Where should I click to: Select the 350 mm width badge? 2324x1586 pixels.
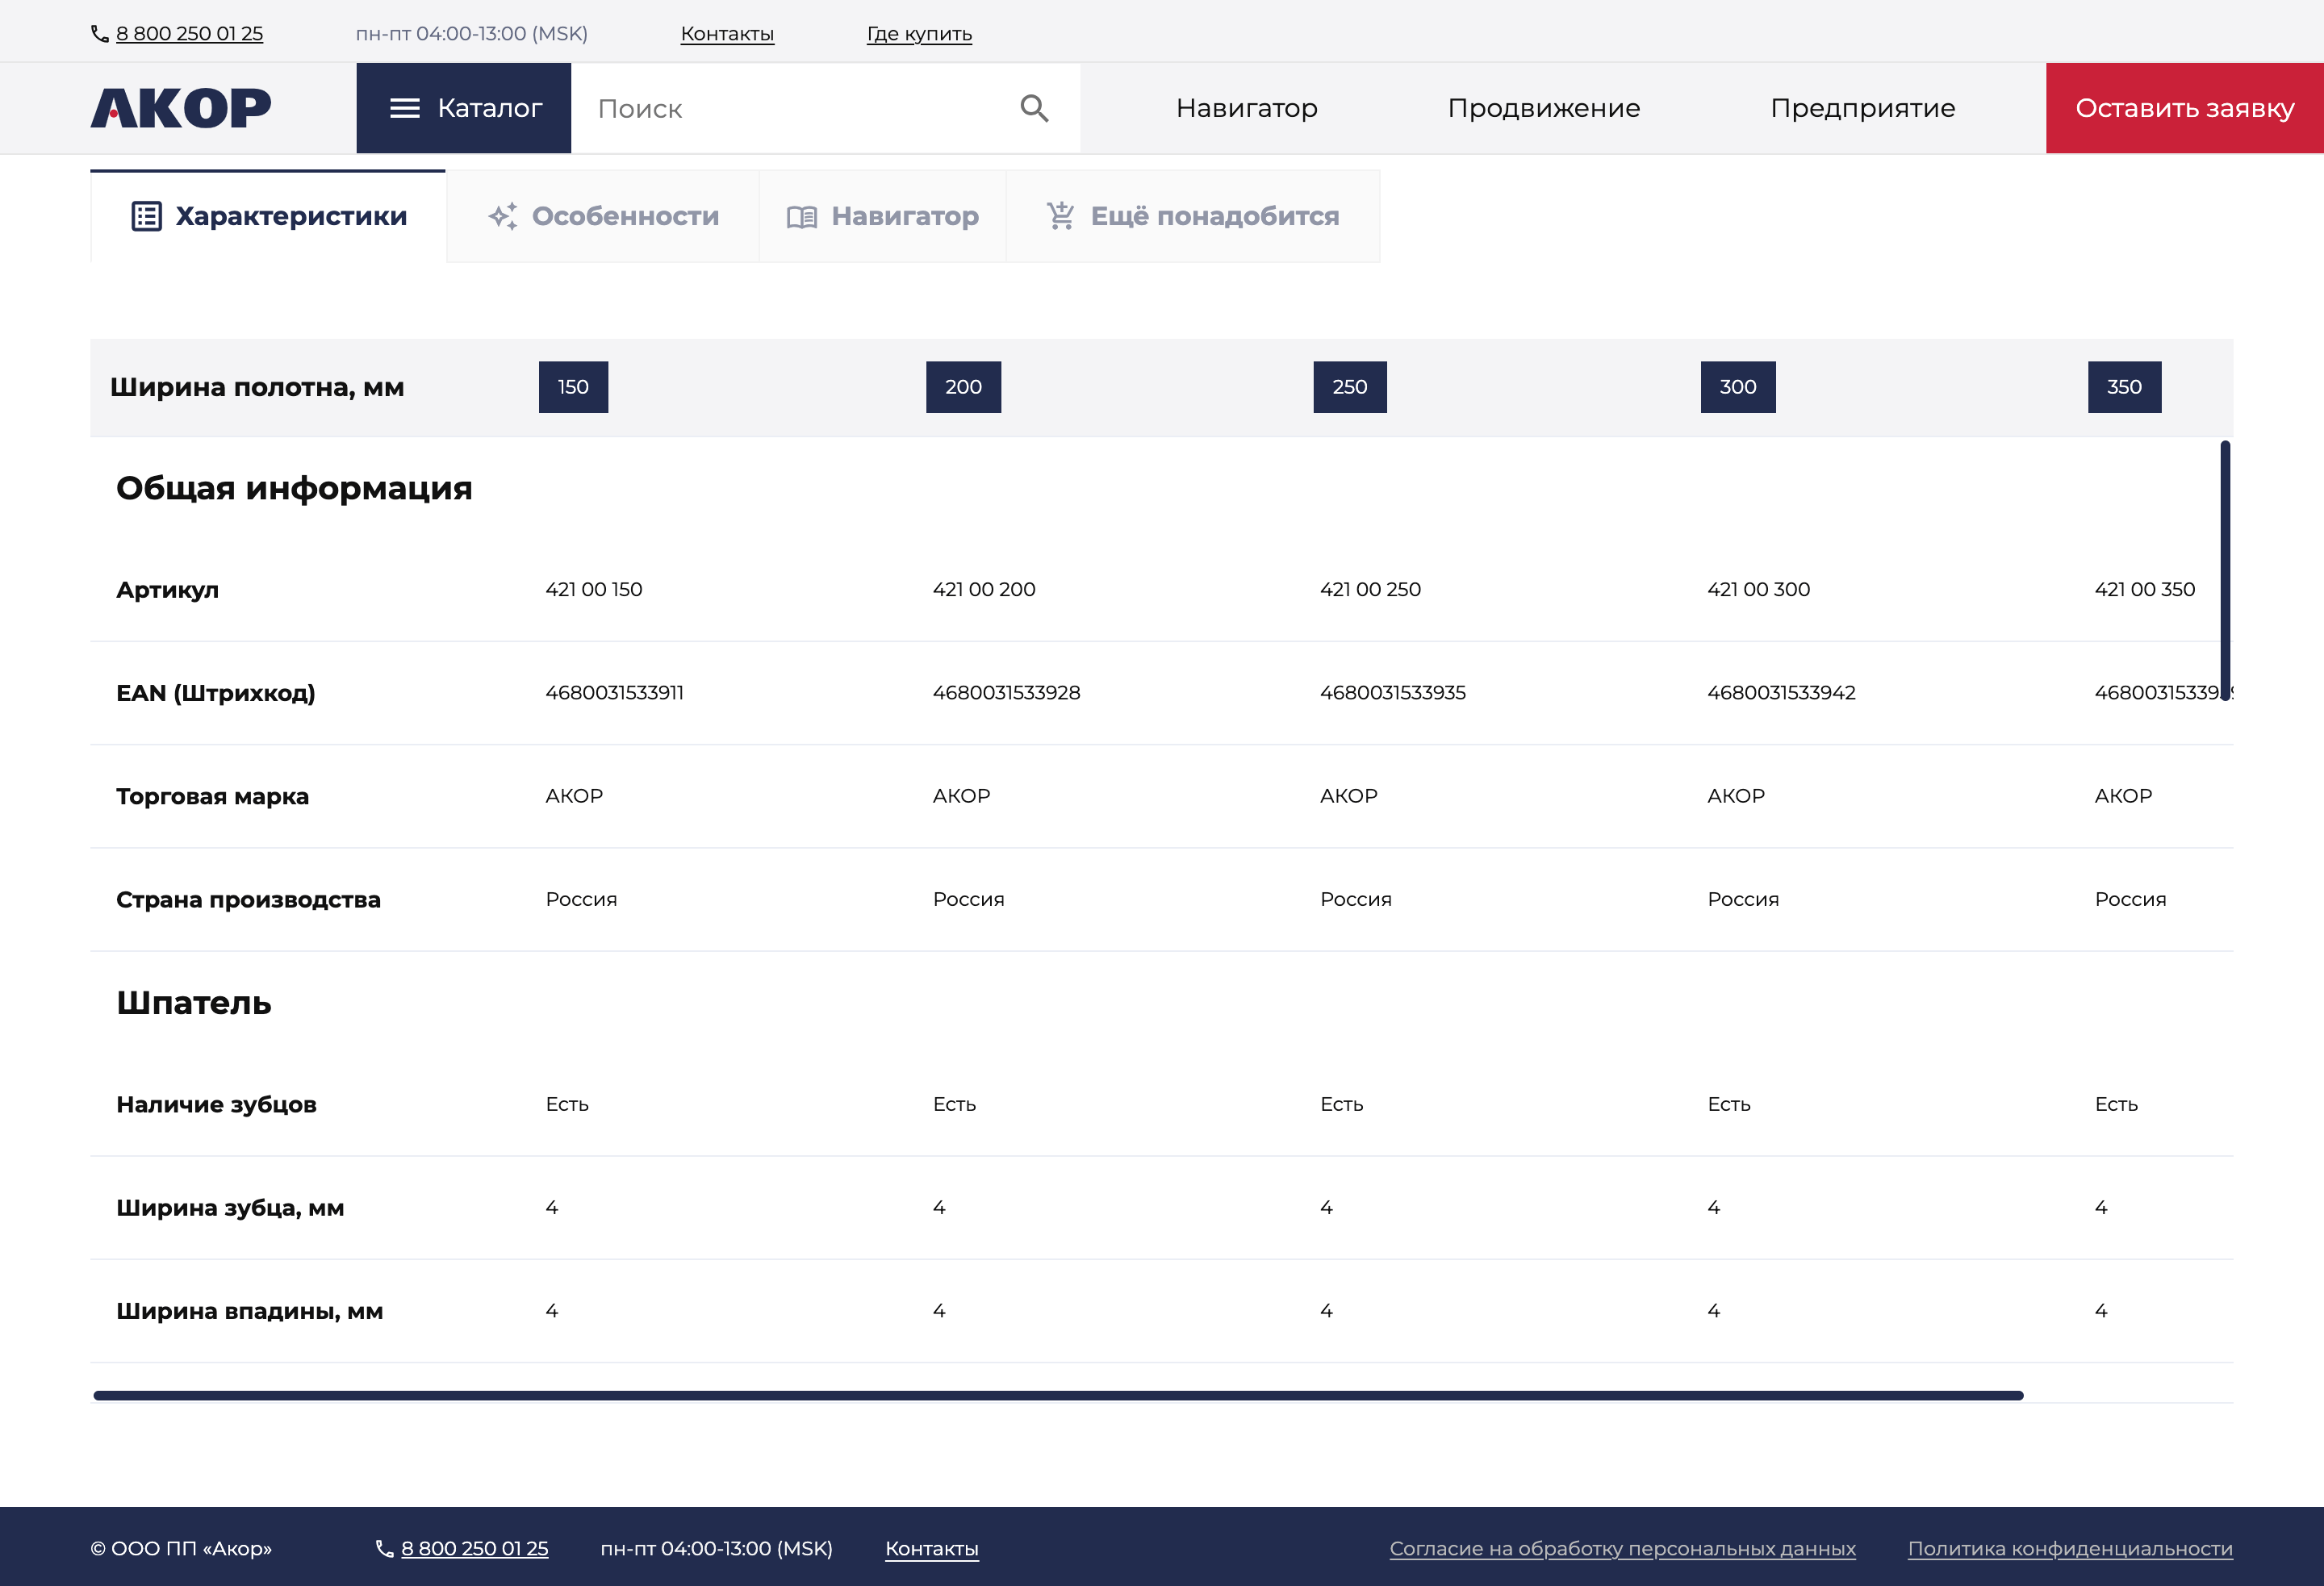tap(2124, 387)
